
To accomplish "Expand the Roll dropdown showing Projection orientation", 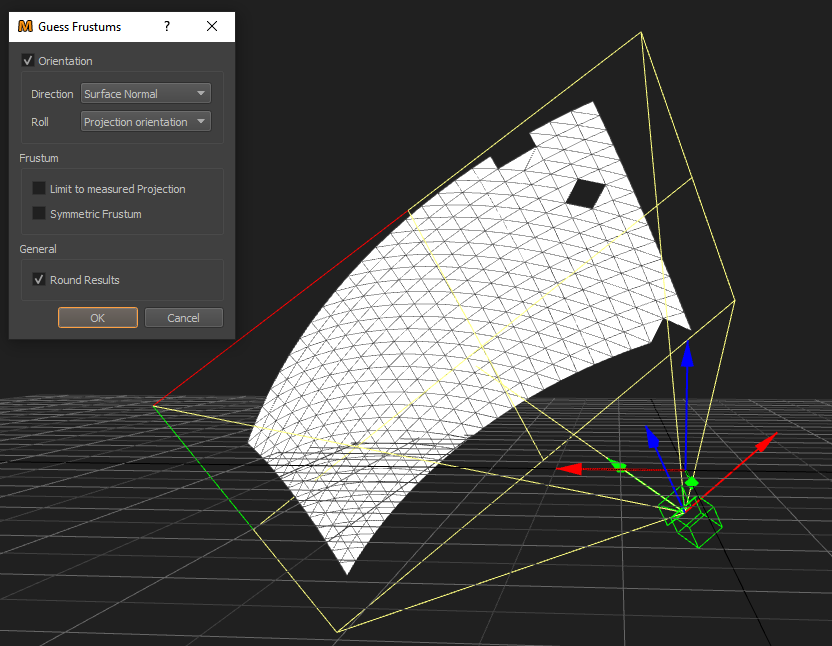I will point(145,122).
